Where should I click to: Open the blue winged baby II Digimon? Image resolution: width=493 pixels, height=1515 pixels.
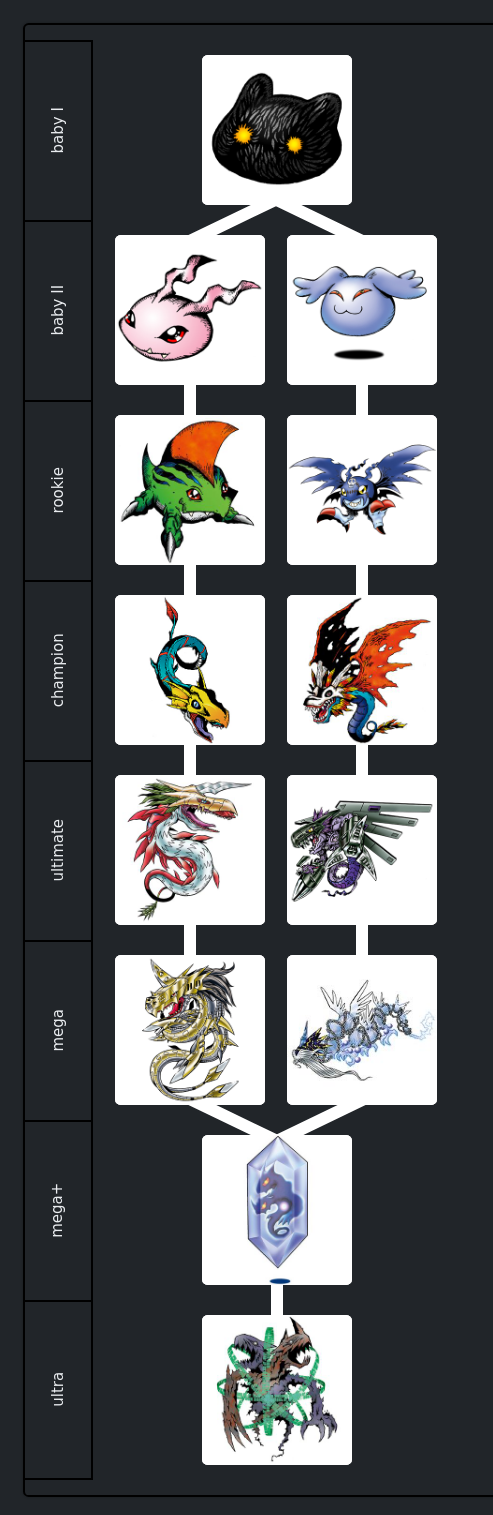pos(362,310)
